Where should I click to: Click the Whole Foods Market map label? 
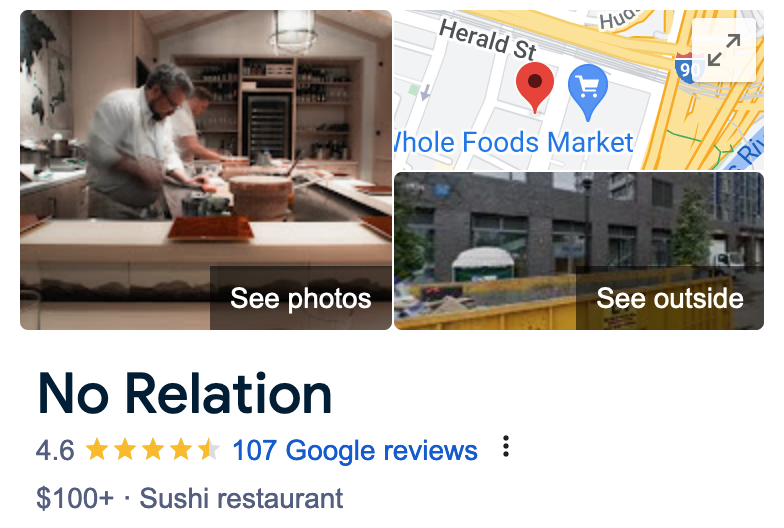tap(513, 142)
